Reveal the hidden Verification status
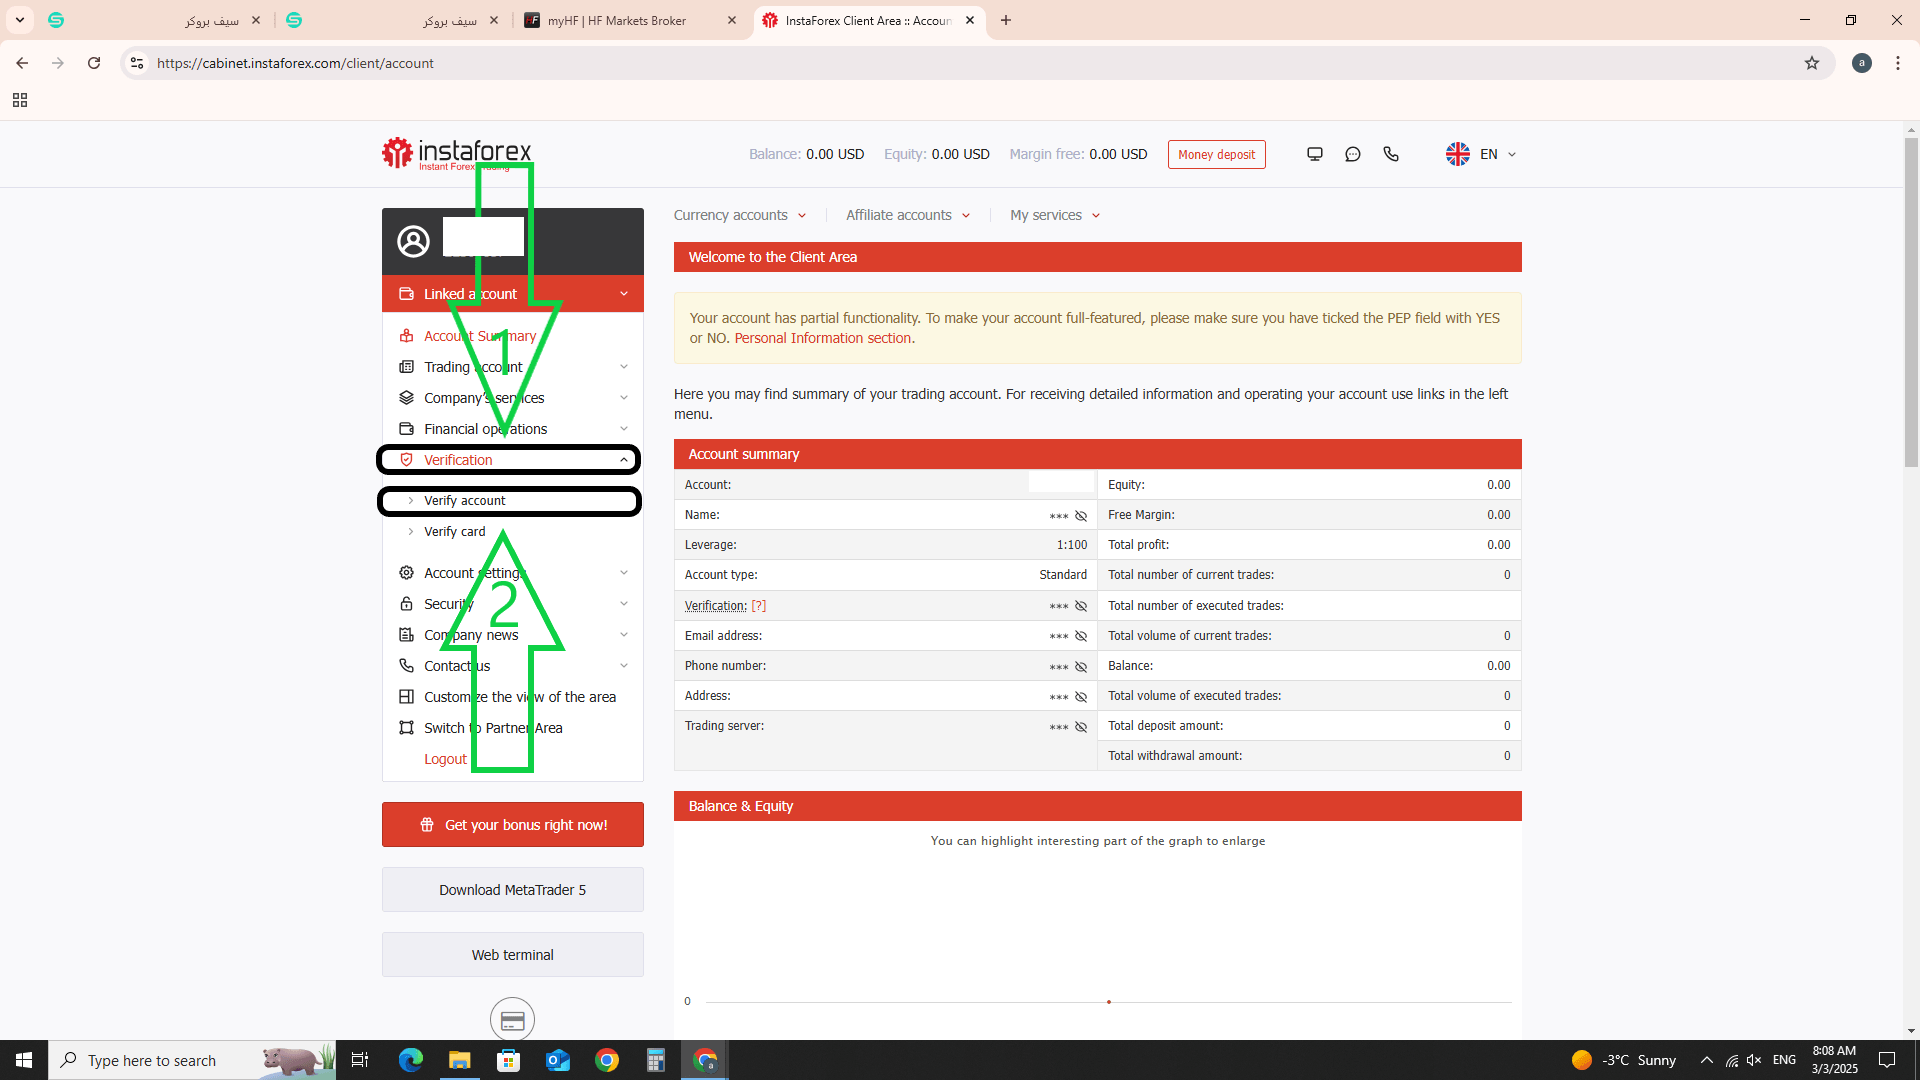1920x1080 pixels. (1081, 606)
